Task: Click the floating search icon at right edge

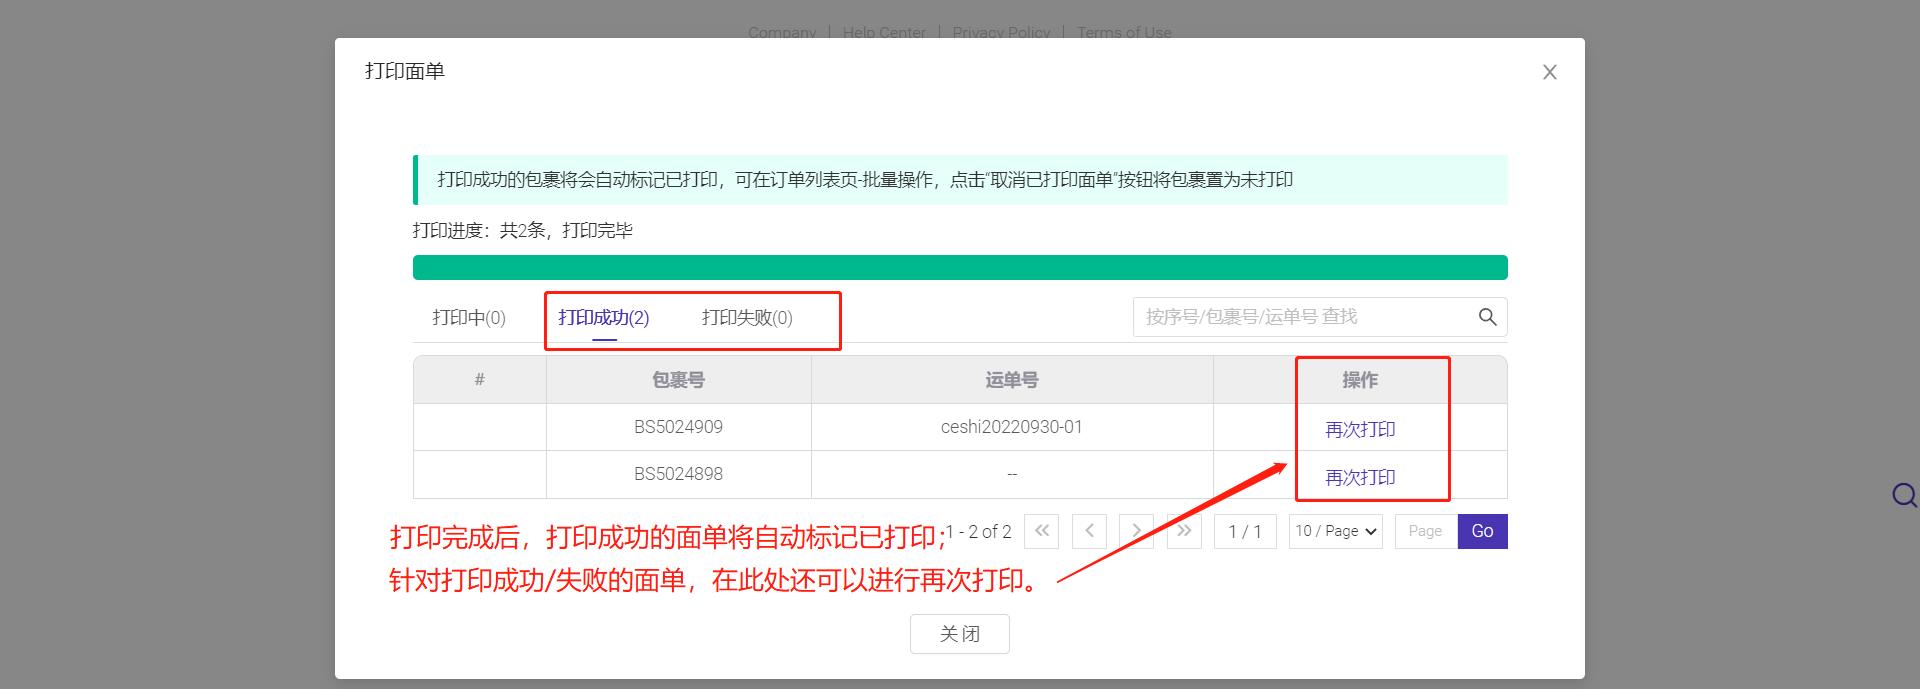Action: pyautogui.click(x=1904, y=495)
